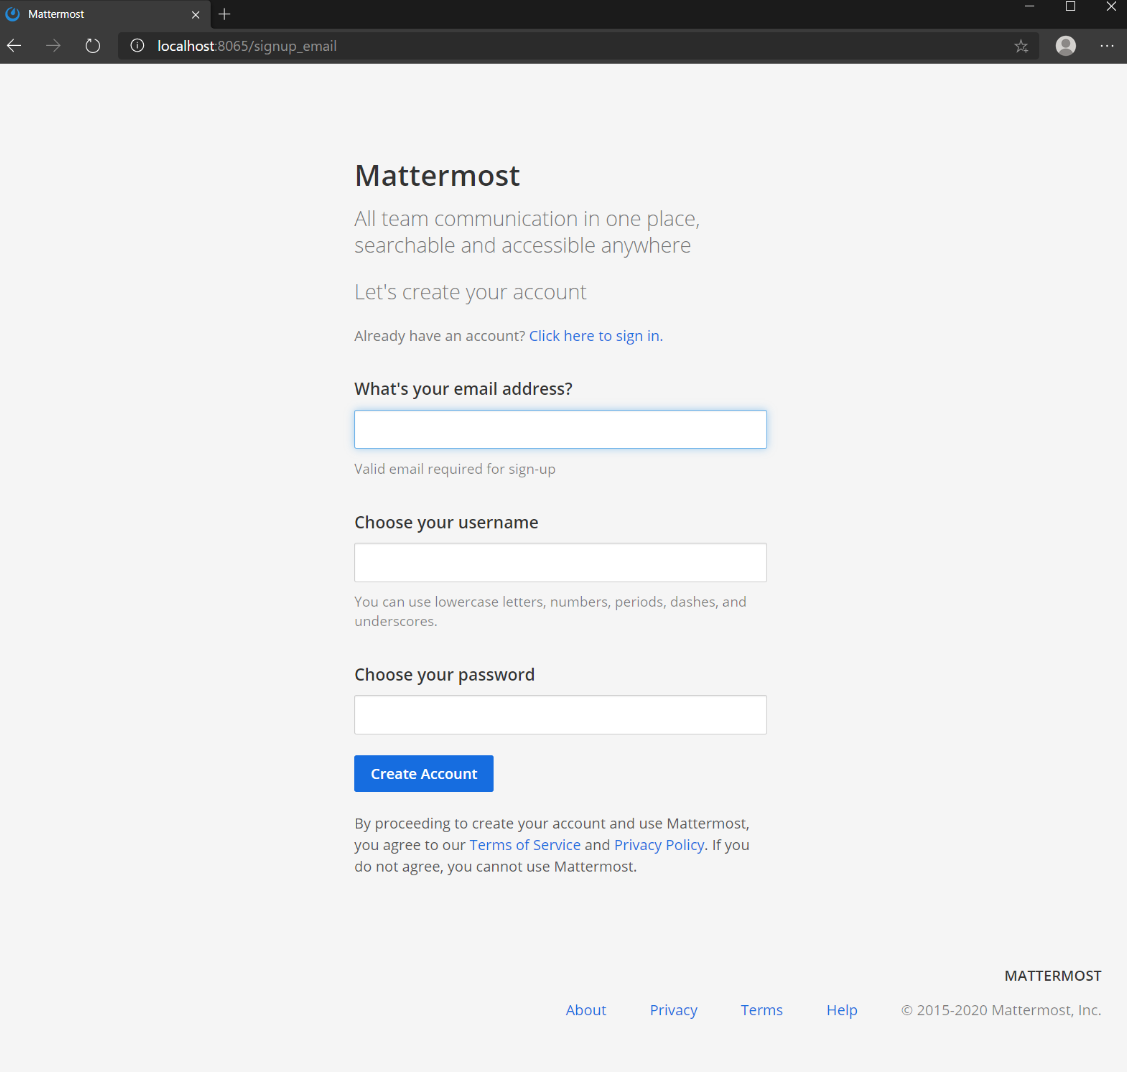Click into the username field
Viewport: 1127px width, 1072px height.
tap(560, 562)
